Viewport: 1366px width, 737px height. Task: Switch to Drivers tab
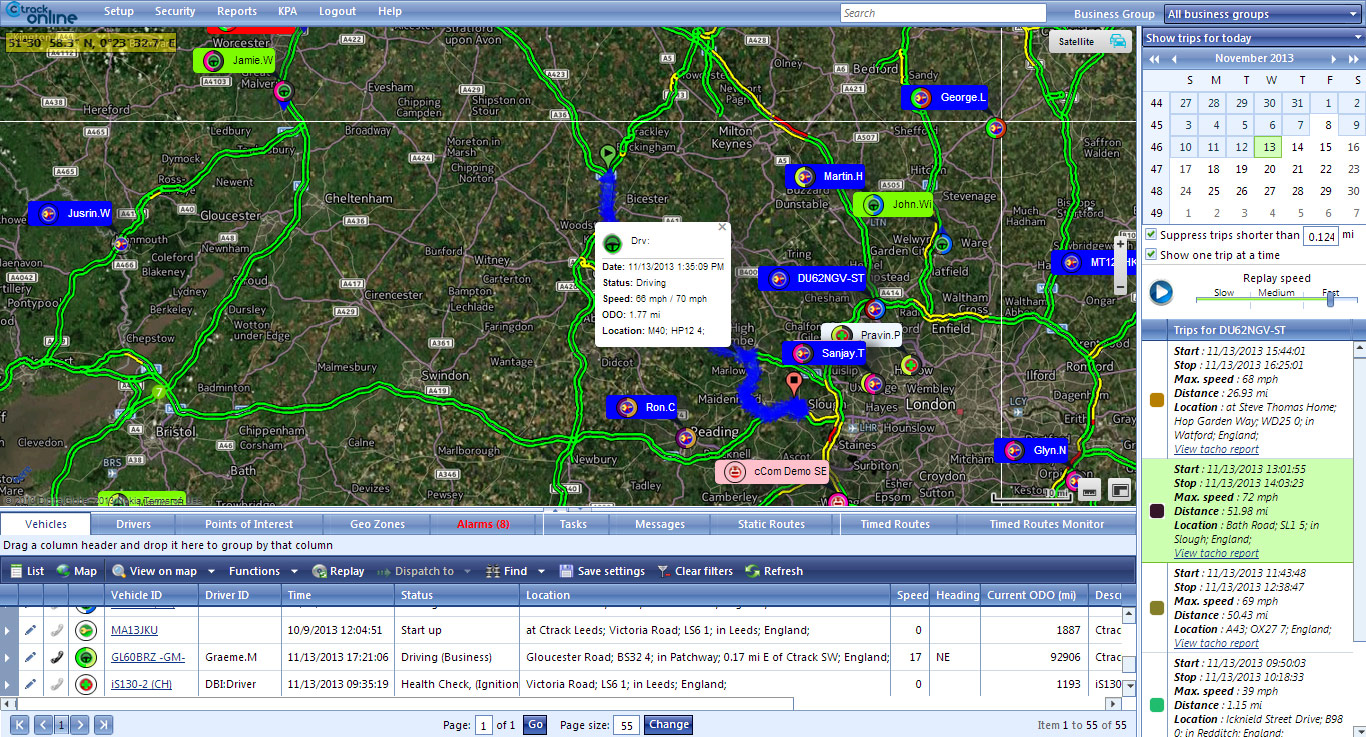click(133, 524)
